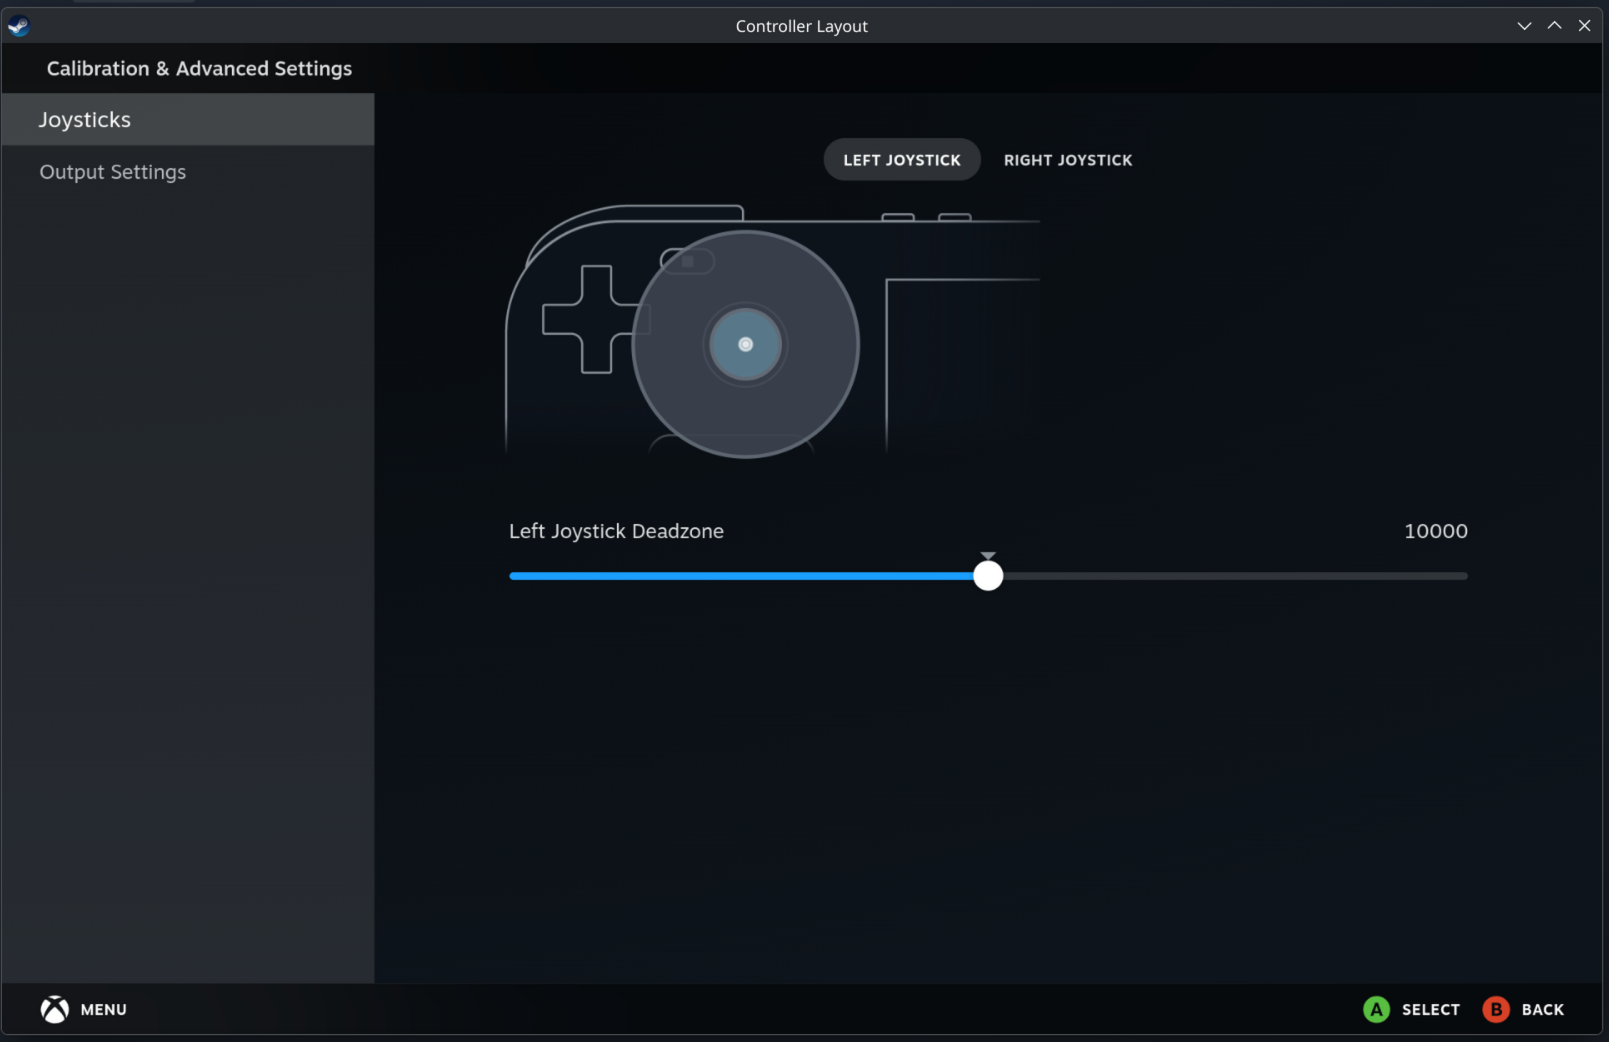Screen dimensions: 1609x1042
Task: Click the joystick position dot in the diagram
Action: point(745,344)
